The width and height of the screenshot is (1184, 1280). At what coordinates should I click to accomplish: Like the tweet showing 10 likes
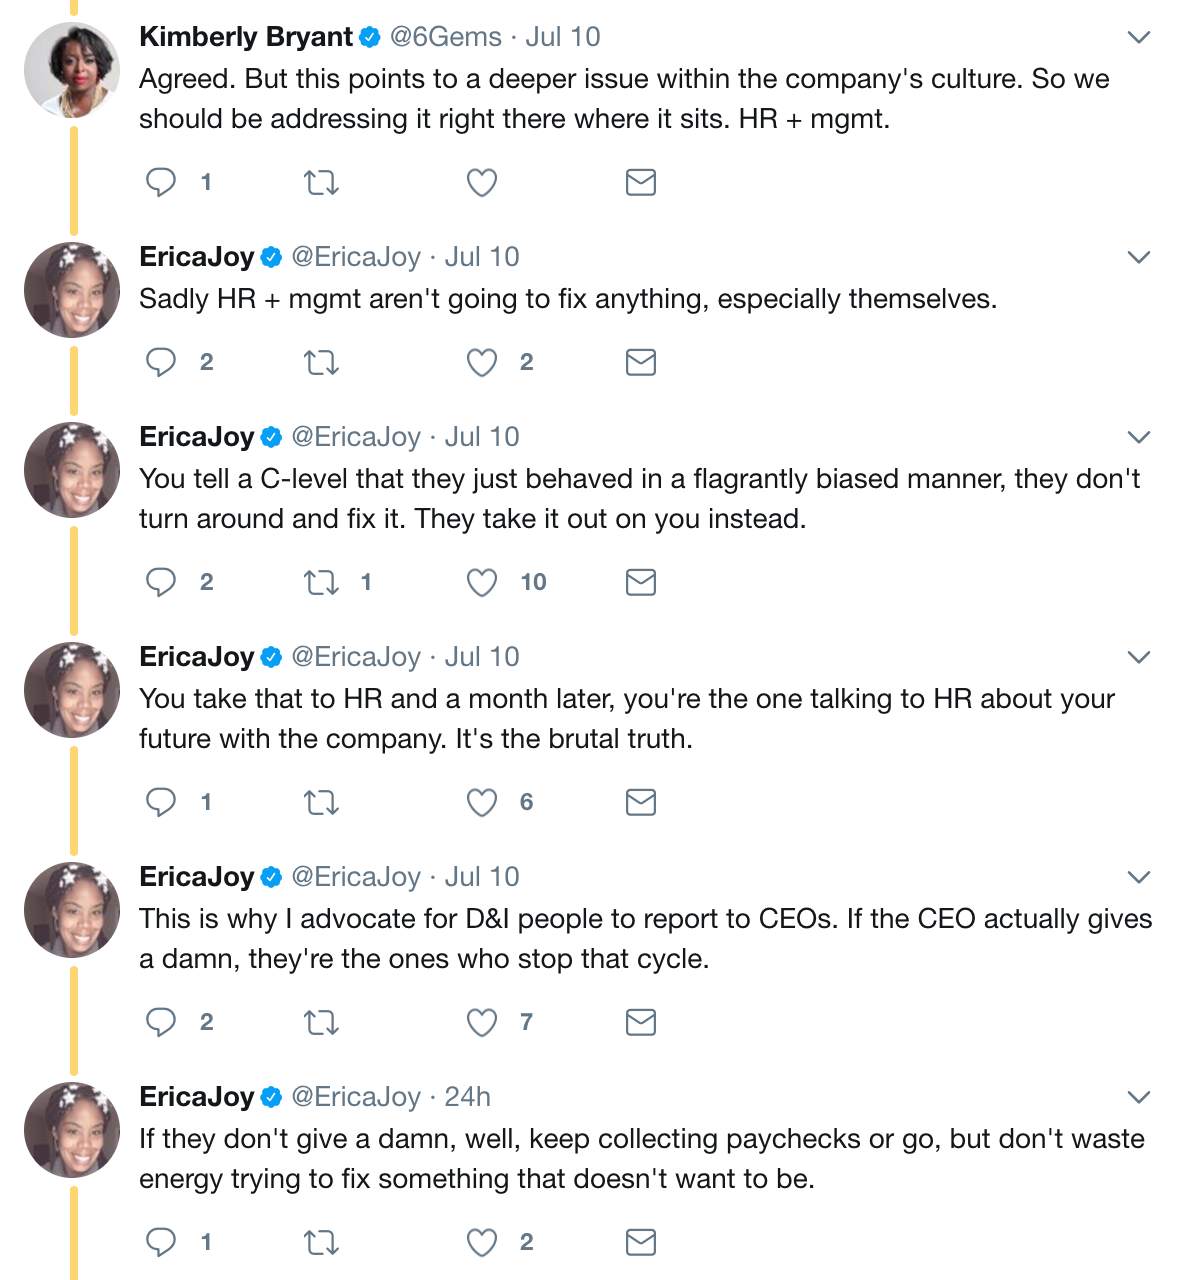pos(482,582)
